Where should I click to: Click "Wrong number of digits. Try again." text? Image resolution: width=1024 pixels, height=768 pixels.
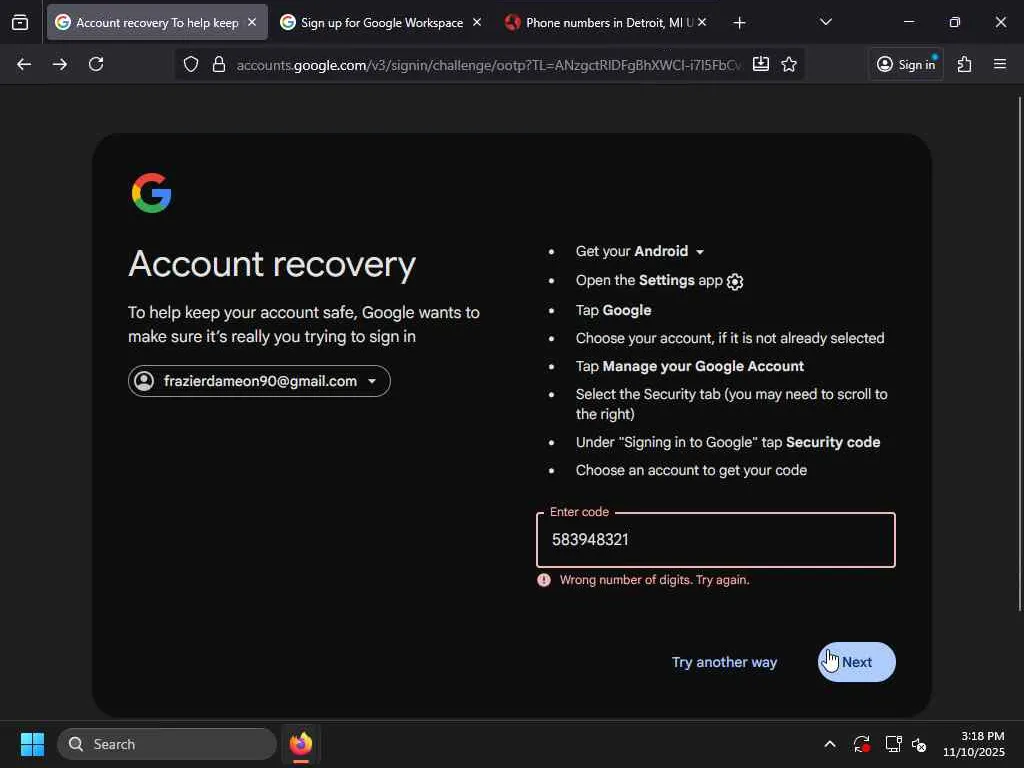point(654,580)
